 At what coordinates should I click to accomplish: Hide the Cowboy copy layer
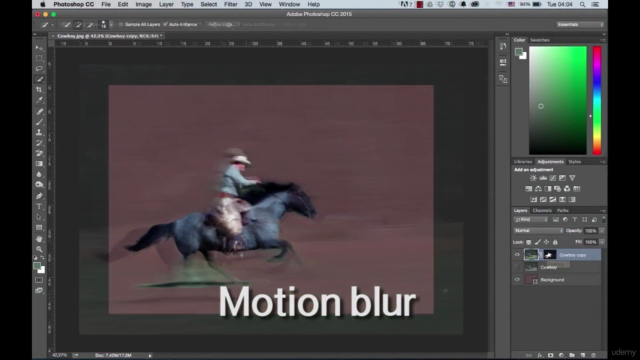pos(517,255)
